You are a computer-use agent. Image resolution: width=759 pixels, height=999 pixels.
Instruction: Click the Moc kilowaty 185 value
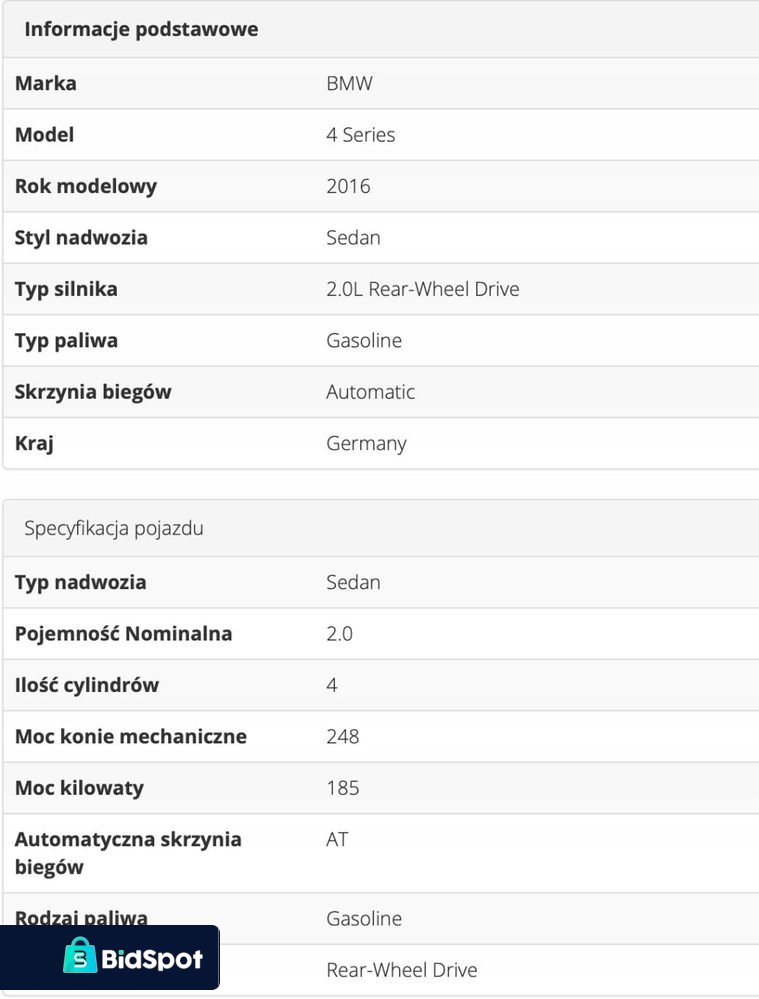pyautogui.click(x=342, y=788)
